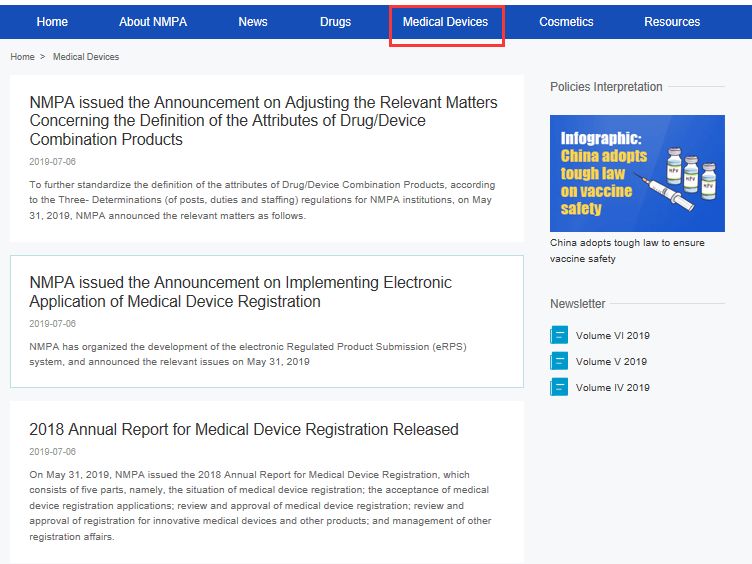Image resolution: width=752 pixels, height=564 pixels.
Task: Open the News navigation tab
Action: 253,22
